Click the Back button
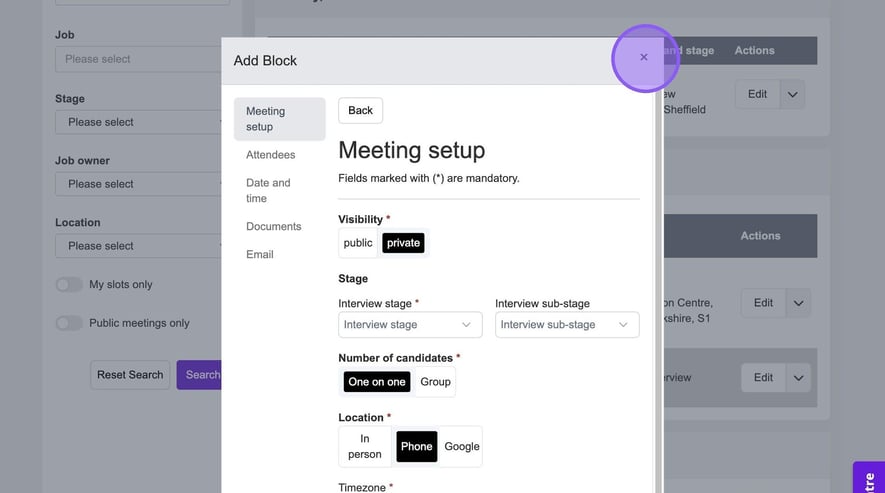The height and width of the screenshot is (493, 885). (360, 111)
